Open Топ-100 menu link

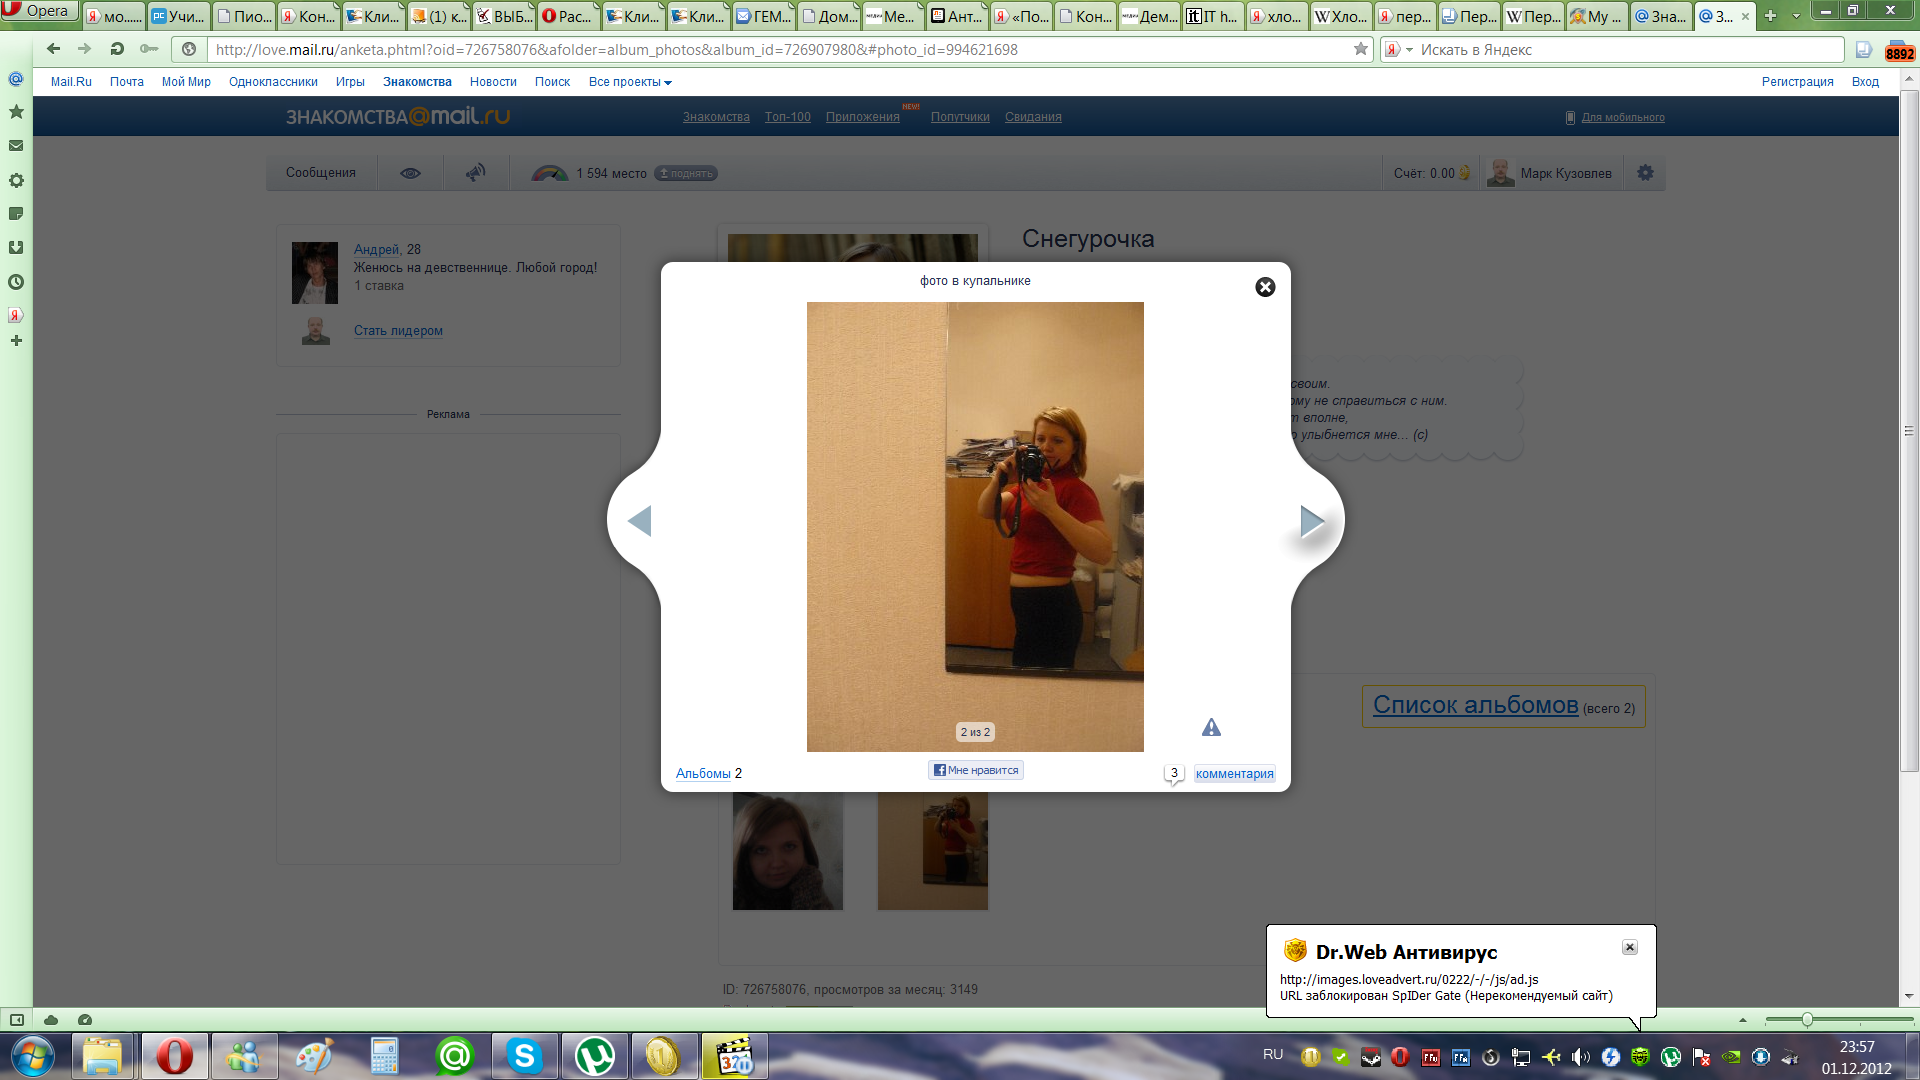787,117
